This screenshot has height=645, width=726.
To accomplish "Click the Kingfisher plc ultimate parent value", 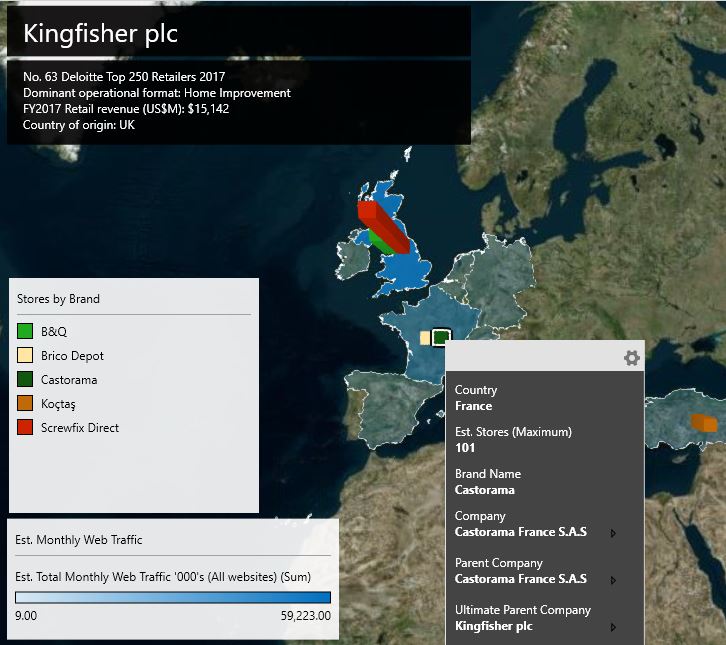I will click(494, 626).
